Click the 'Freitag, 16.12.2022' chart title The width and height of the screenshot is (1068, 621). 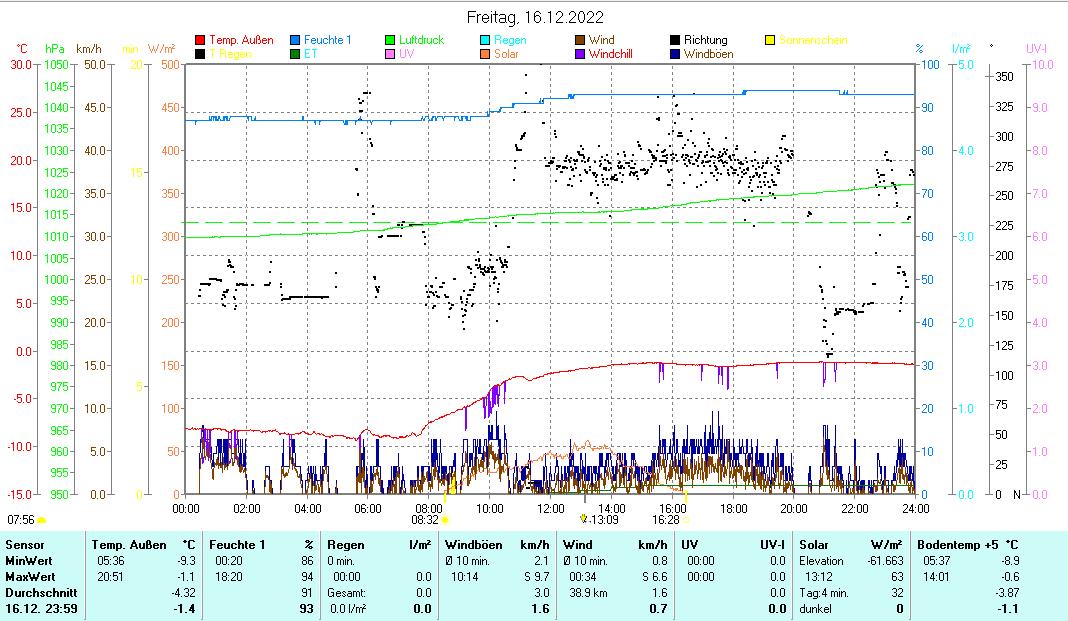535,17
